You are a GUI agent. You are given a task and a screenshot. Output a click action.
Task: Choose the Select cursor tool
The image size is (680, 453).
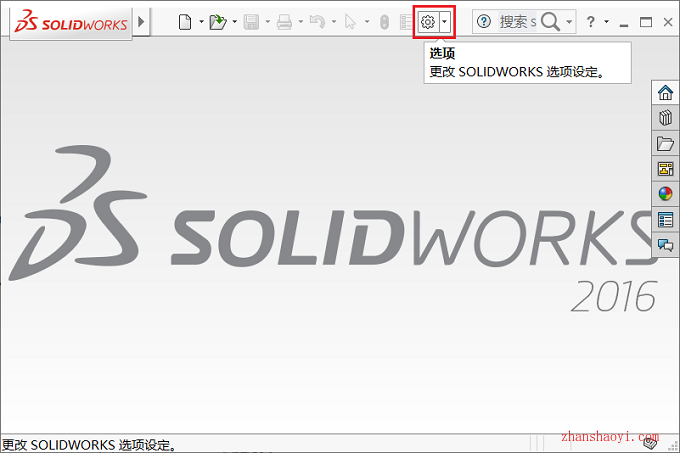coord(350,22)
